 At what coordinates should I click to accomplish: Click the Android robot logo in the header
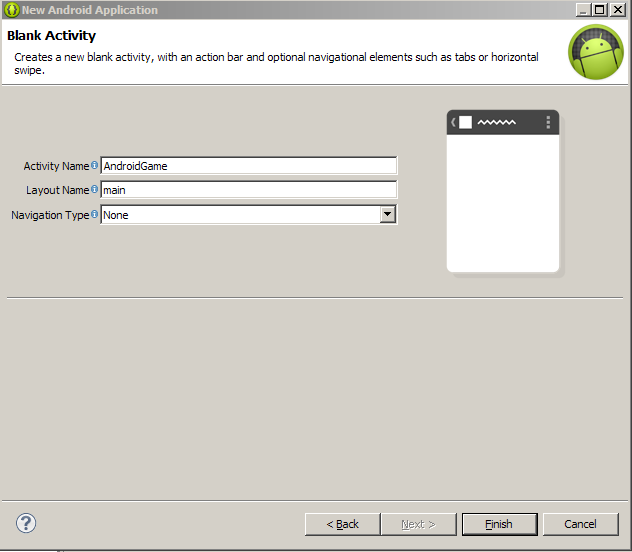[596, 52]
